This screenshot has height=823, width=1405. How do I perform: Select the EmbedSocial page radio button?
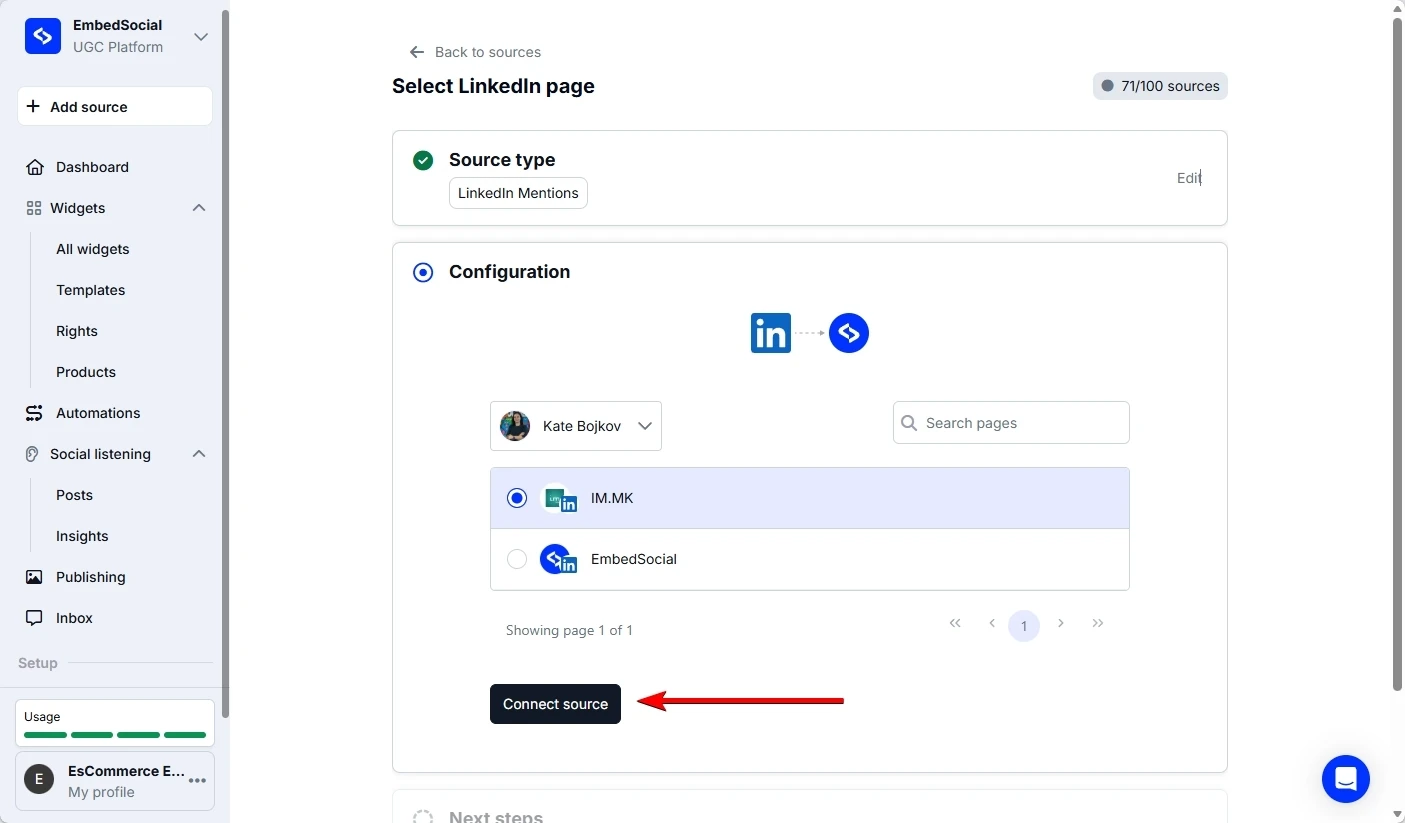517,559
